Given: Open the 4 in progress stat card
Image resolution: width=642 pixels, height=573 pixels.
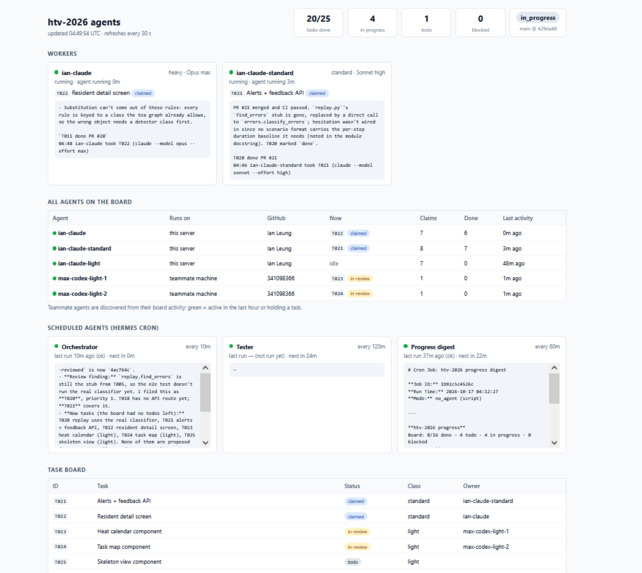Looking at the screenshot, I should (372, 23).
